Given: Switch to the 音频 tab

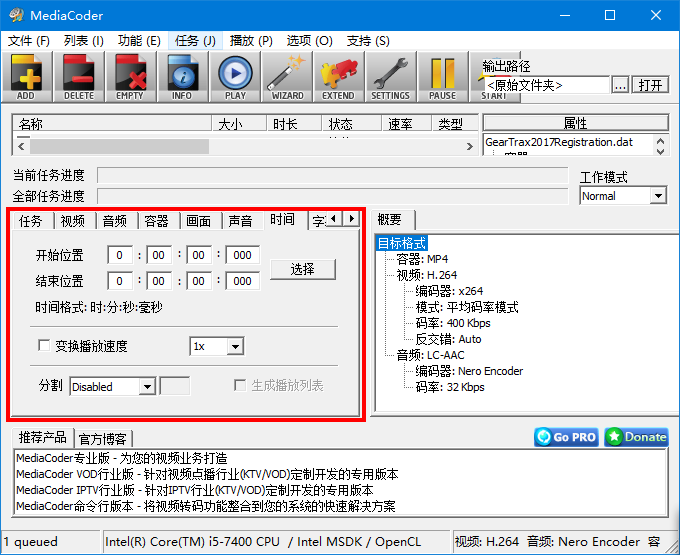Looking at the screenshot, I should pyautogui.click(x=115, y=221).
